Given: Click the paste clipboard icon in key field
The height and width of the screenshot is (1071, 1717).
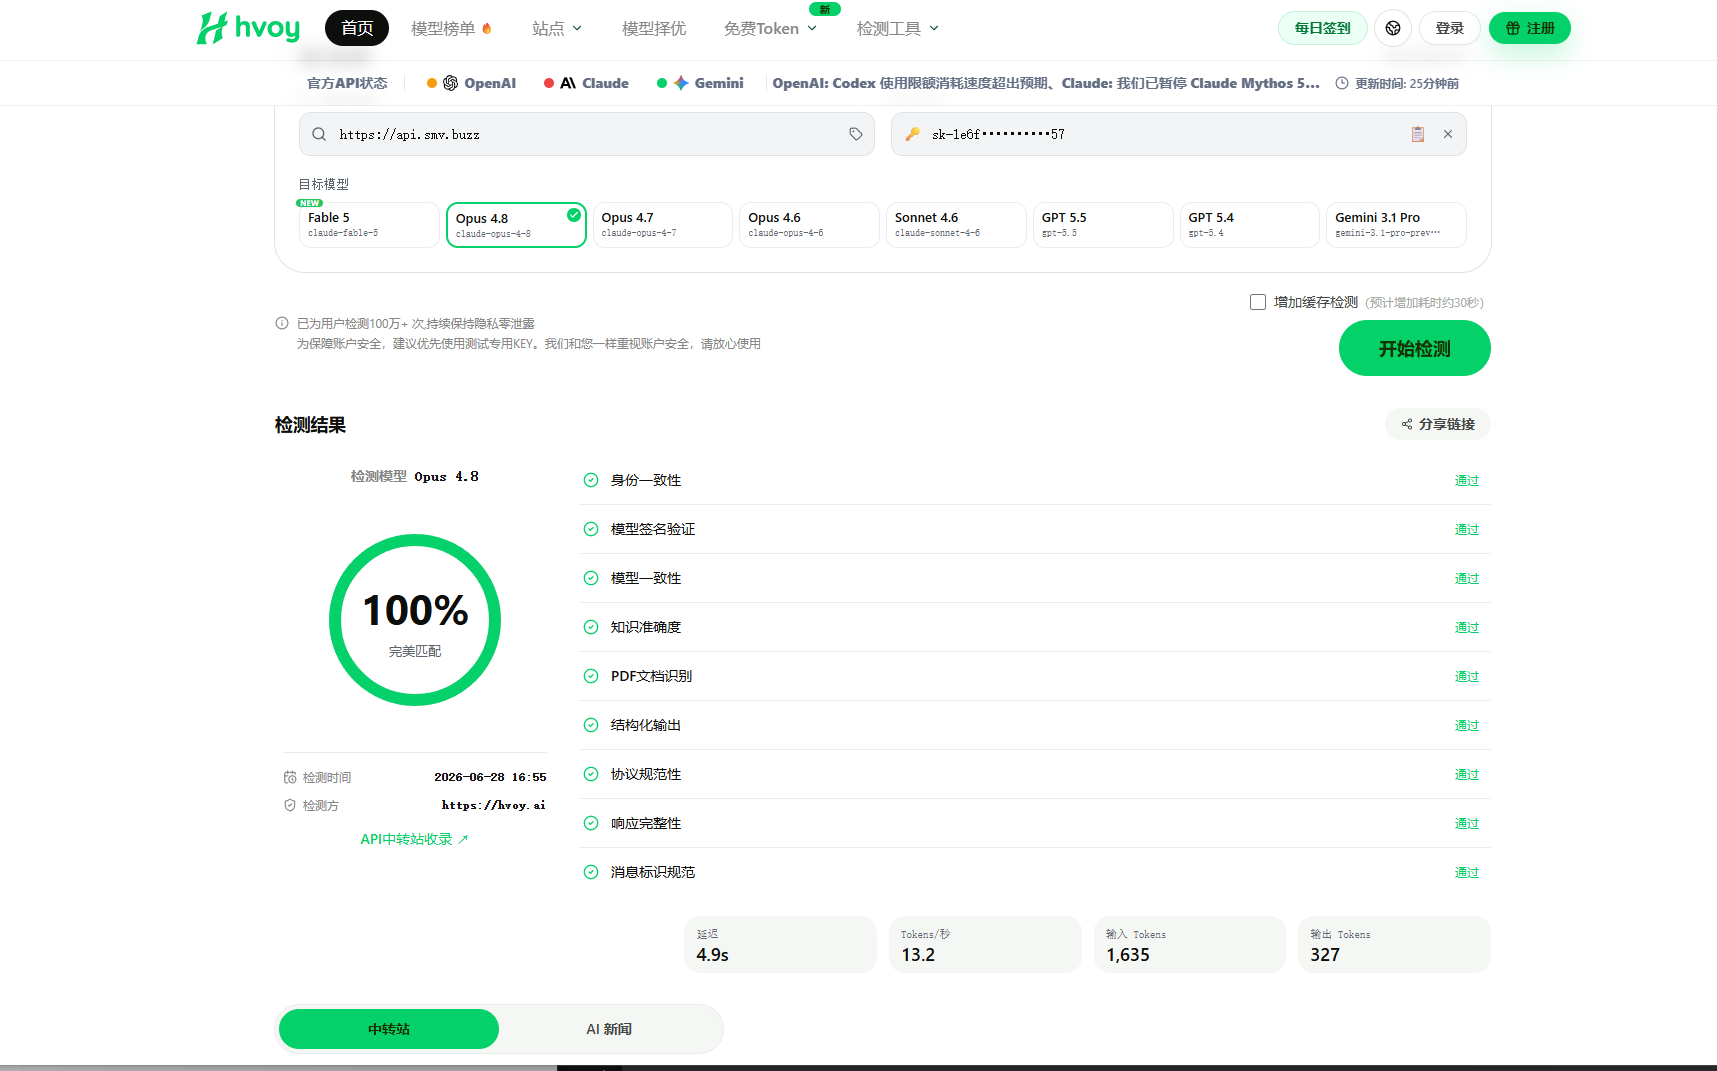Looking at the screenshot, I should point(1418,134).
